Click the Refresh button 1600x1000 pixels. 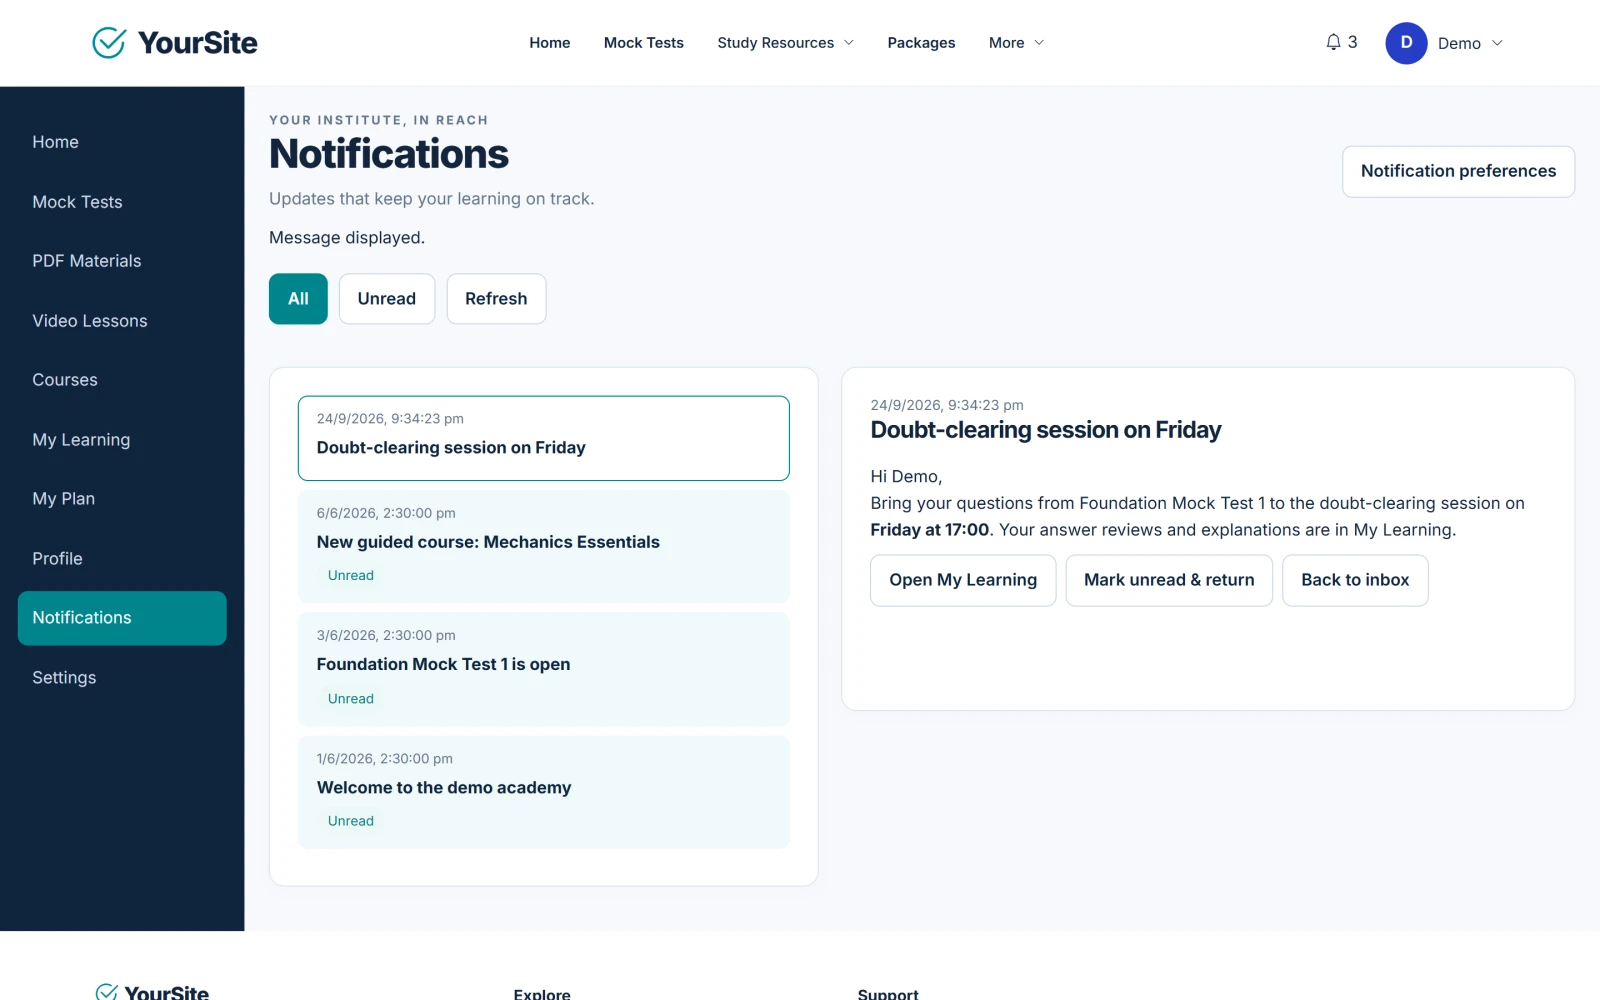pos(496,299)
